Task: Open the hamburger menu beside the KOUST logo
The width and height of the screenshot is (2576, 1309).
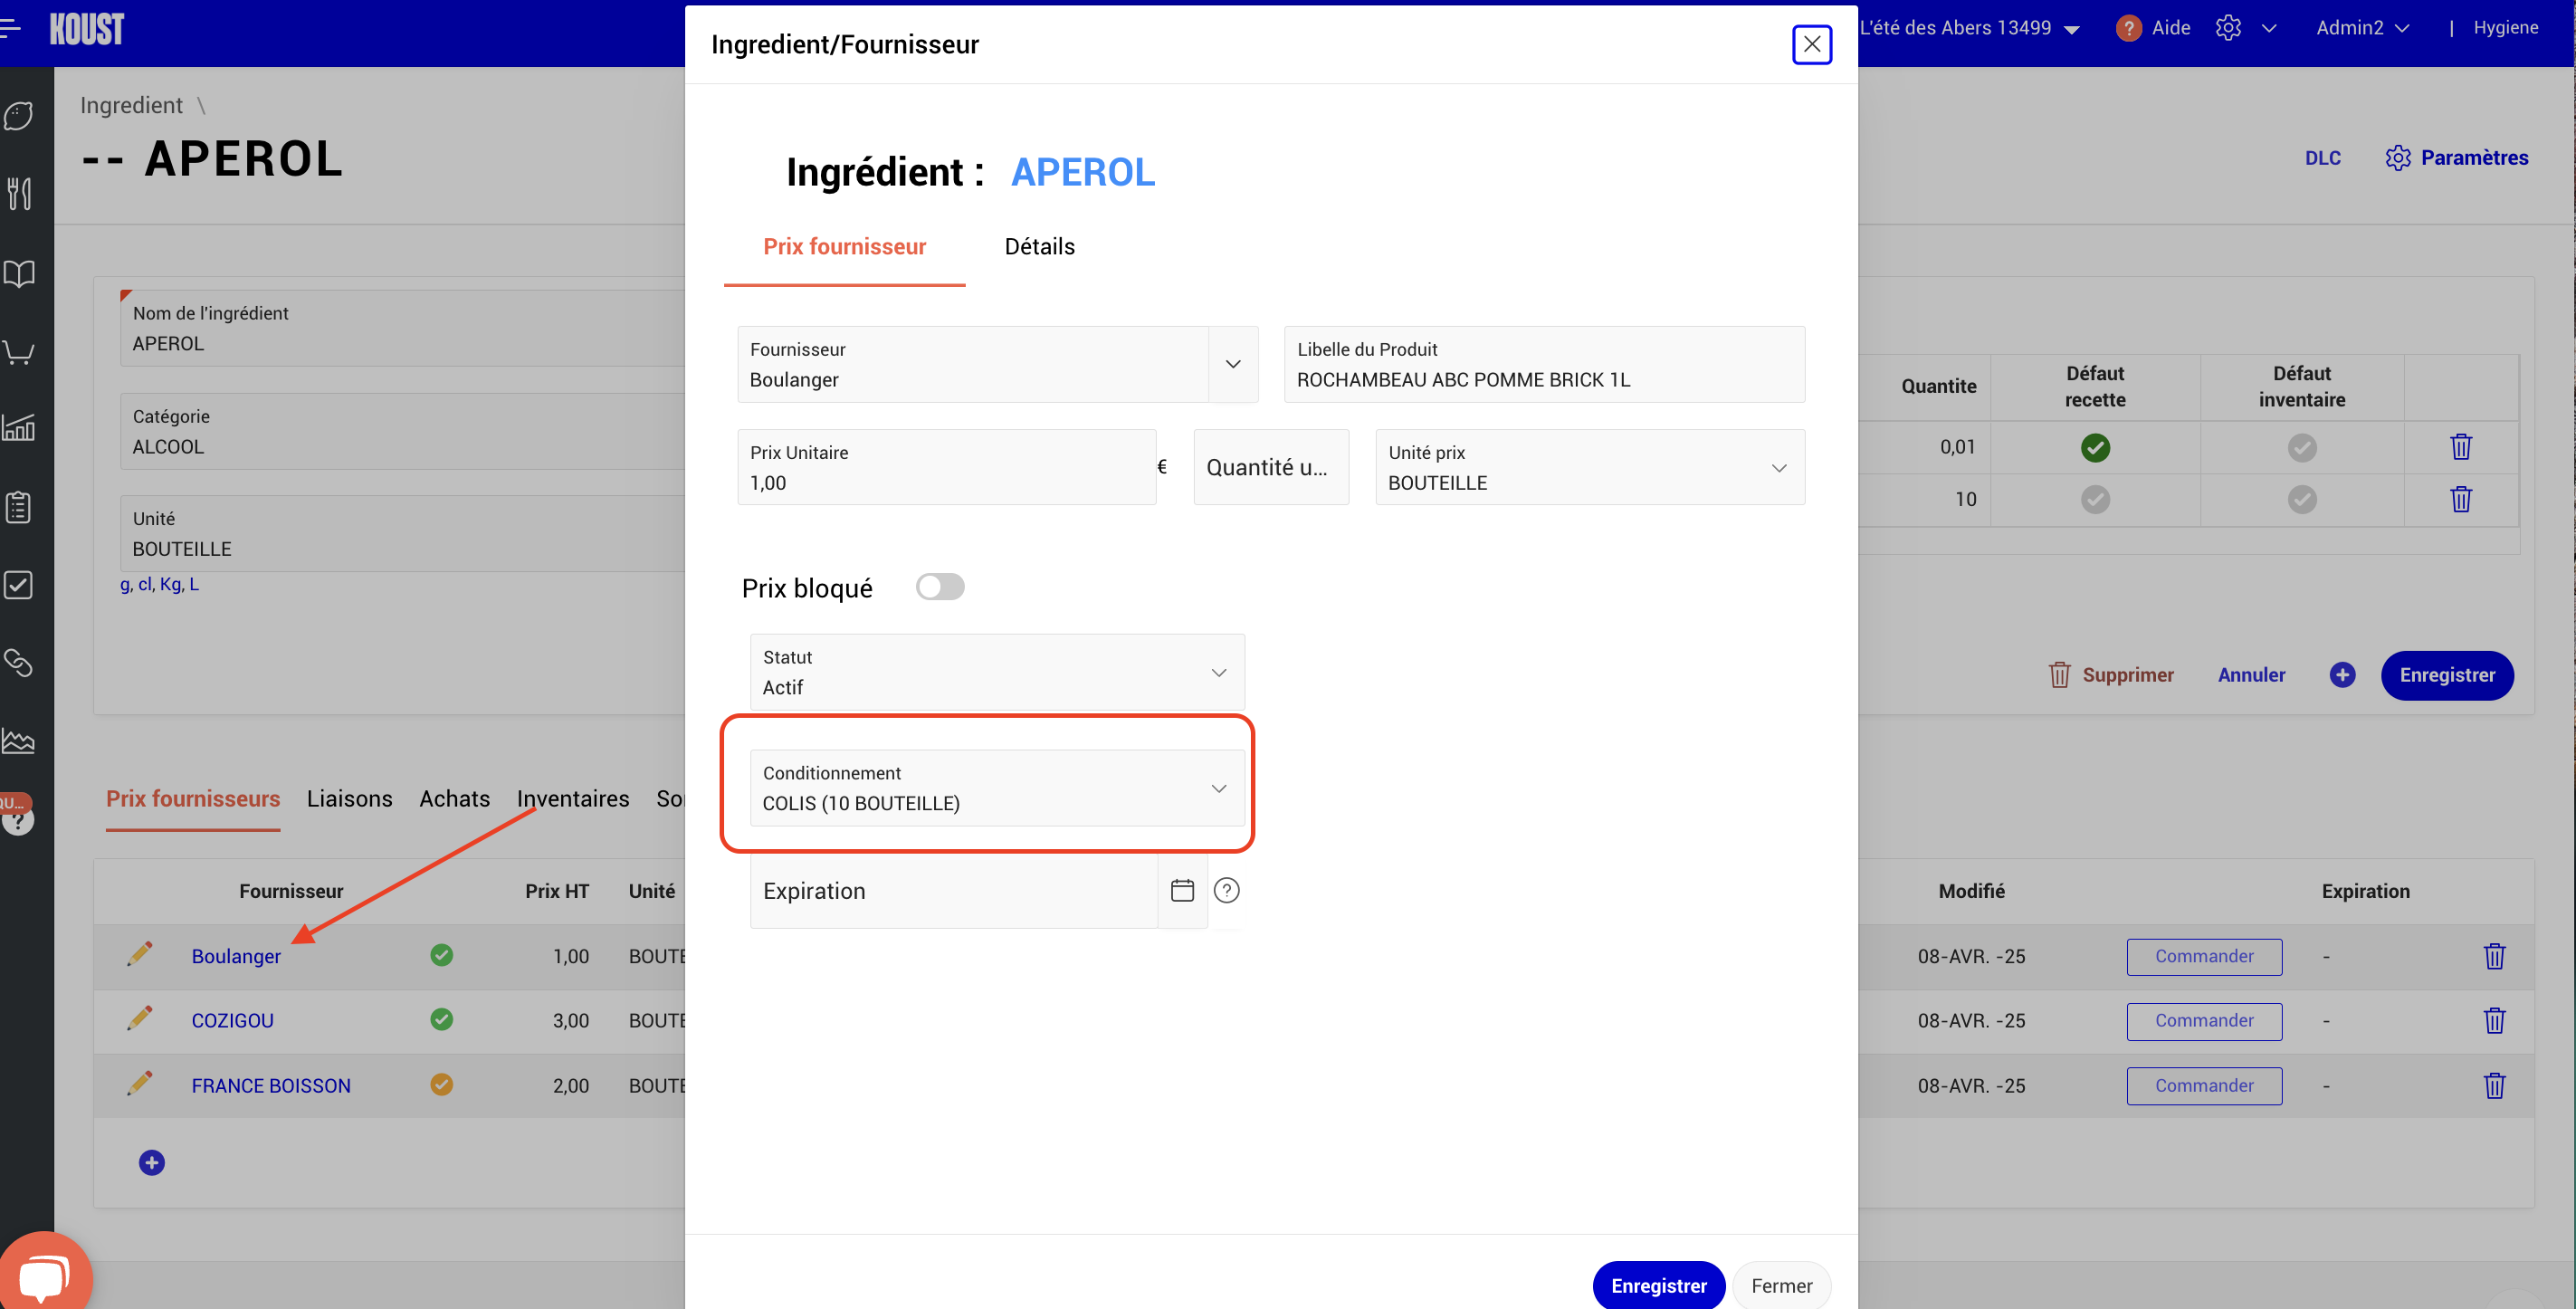Action: [x=10, y=28]
